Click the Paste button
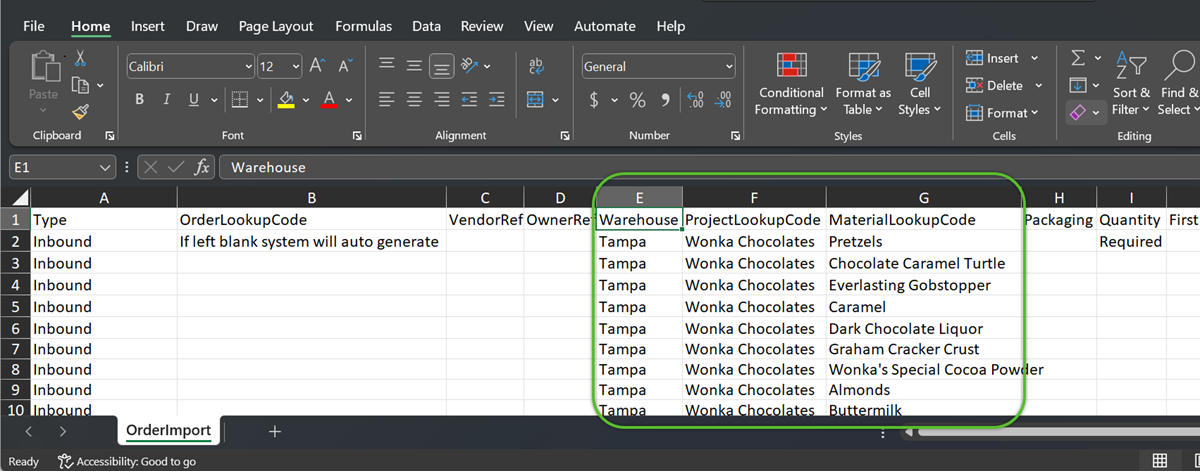This screenshot has height=472, width=1200. pyautogui.click(x=43, y=76)
